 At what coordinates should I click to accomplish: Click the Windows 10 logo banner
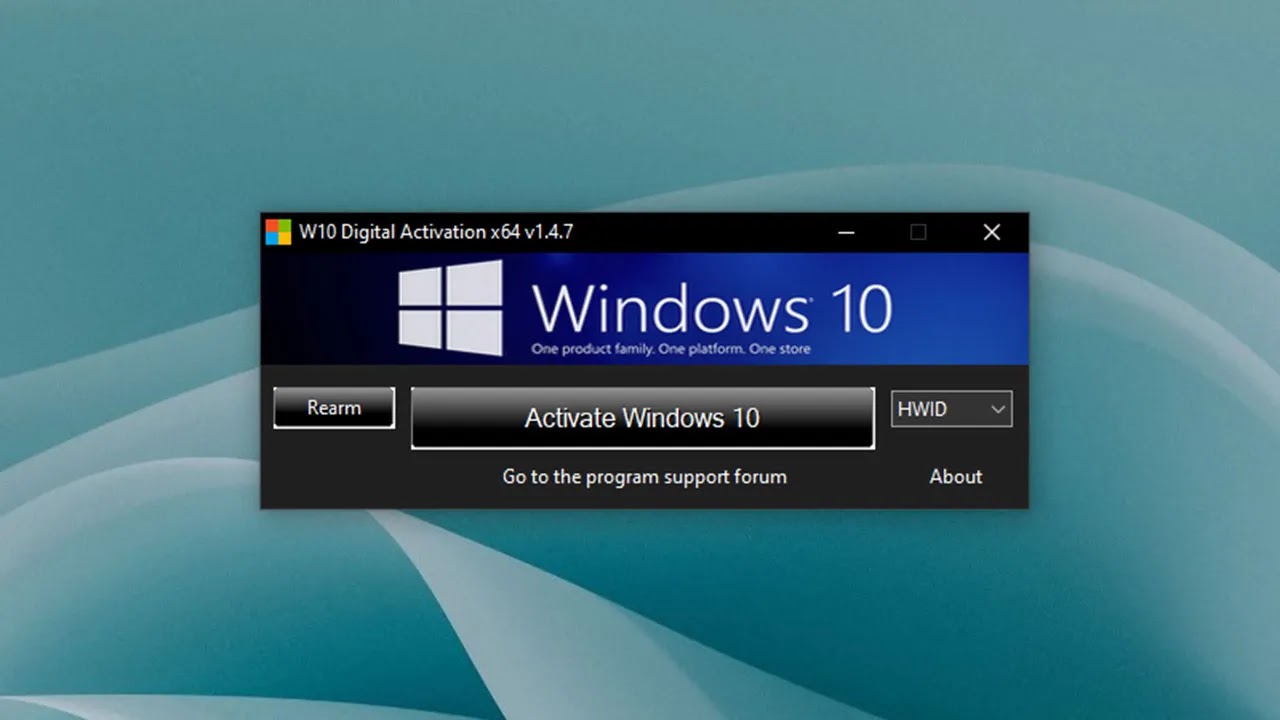click(x=644, y=308)
